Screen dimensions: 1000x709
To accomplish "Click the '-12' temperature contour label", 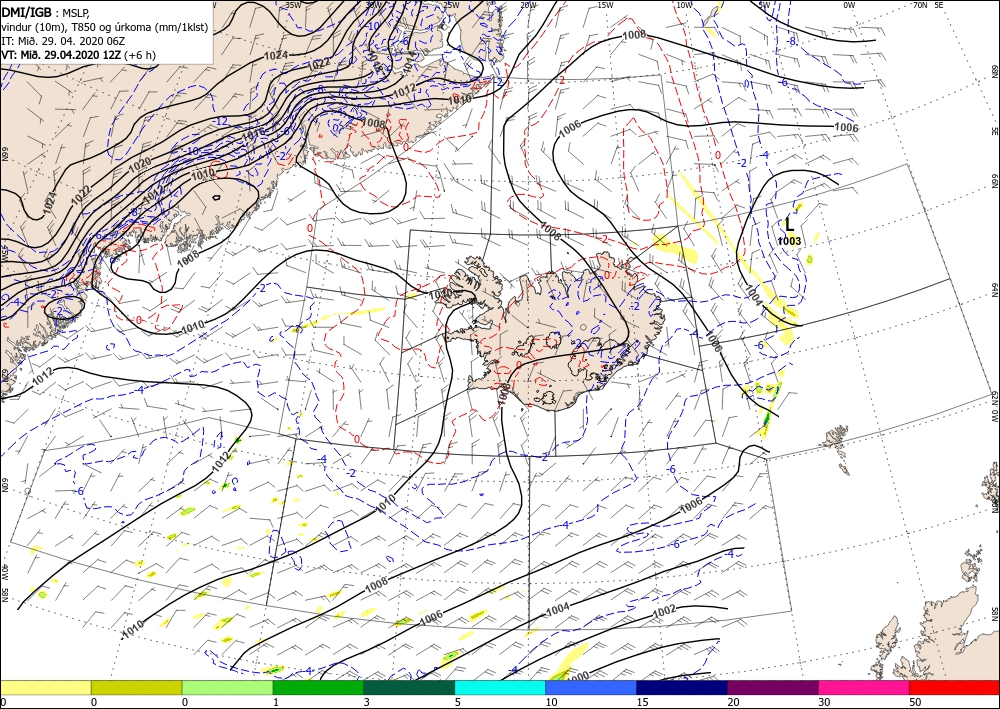I will point(221,121).
